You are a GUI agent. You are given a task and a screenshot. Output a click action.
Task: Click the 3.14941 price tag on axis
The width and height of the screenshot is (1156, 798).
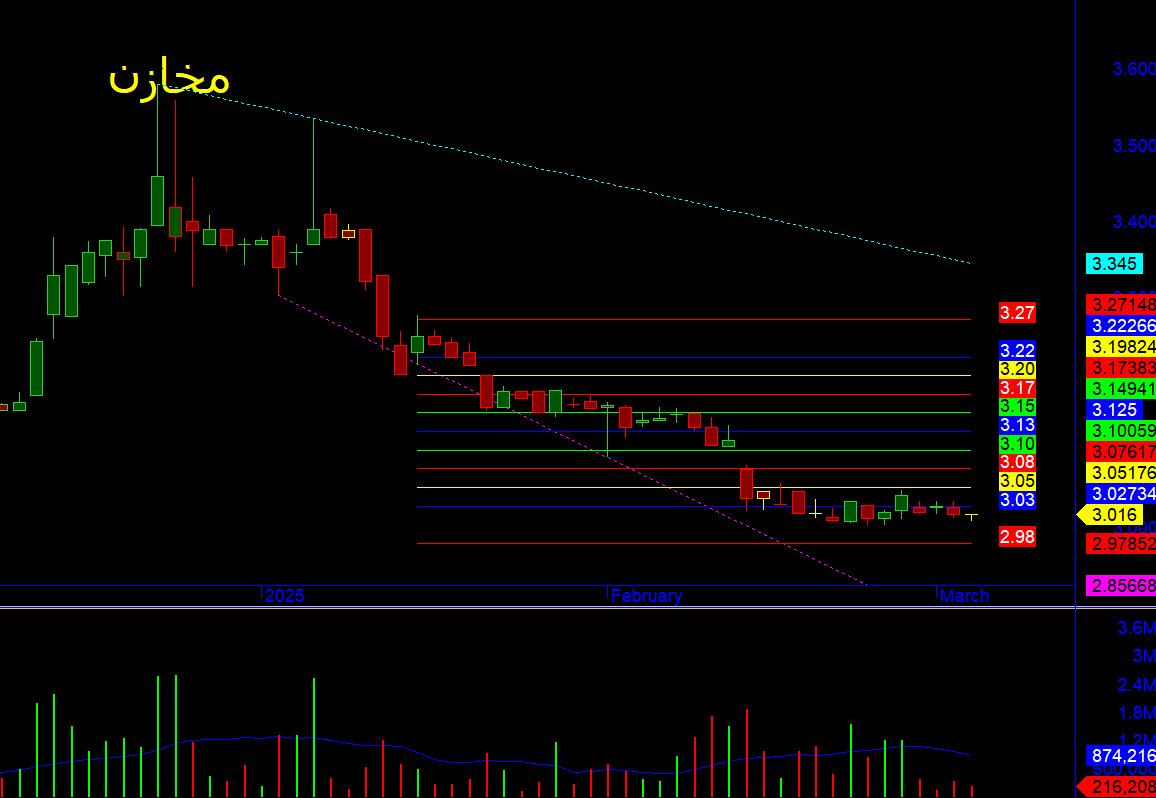(x=1121, y=388)
